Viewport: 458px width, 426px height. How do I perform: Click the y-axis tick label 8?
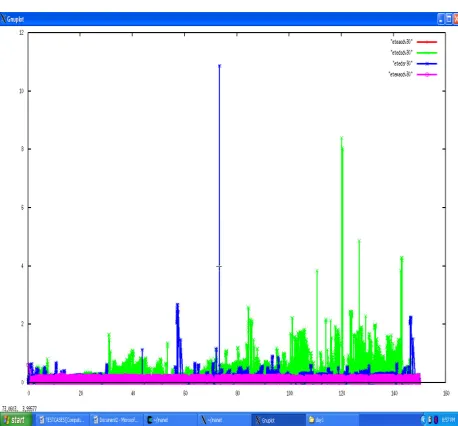pos(22,149)
